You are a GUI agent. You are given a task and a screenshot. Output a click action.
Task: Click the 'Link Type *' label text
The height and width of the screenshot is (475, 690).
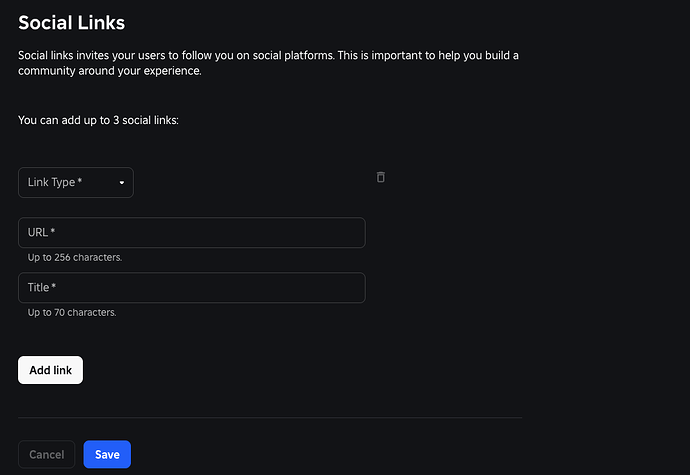(x=55, y=182)
